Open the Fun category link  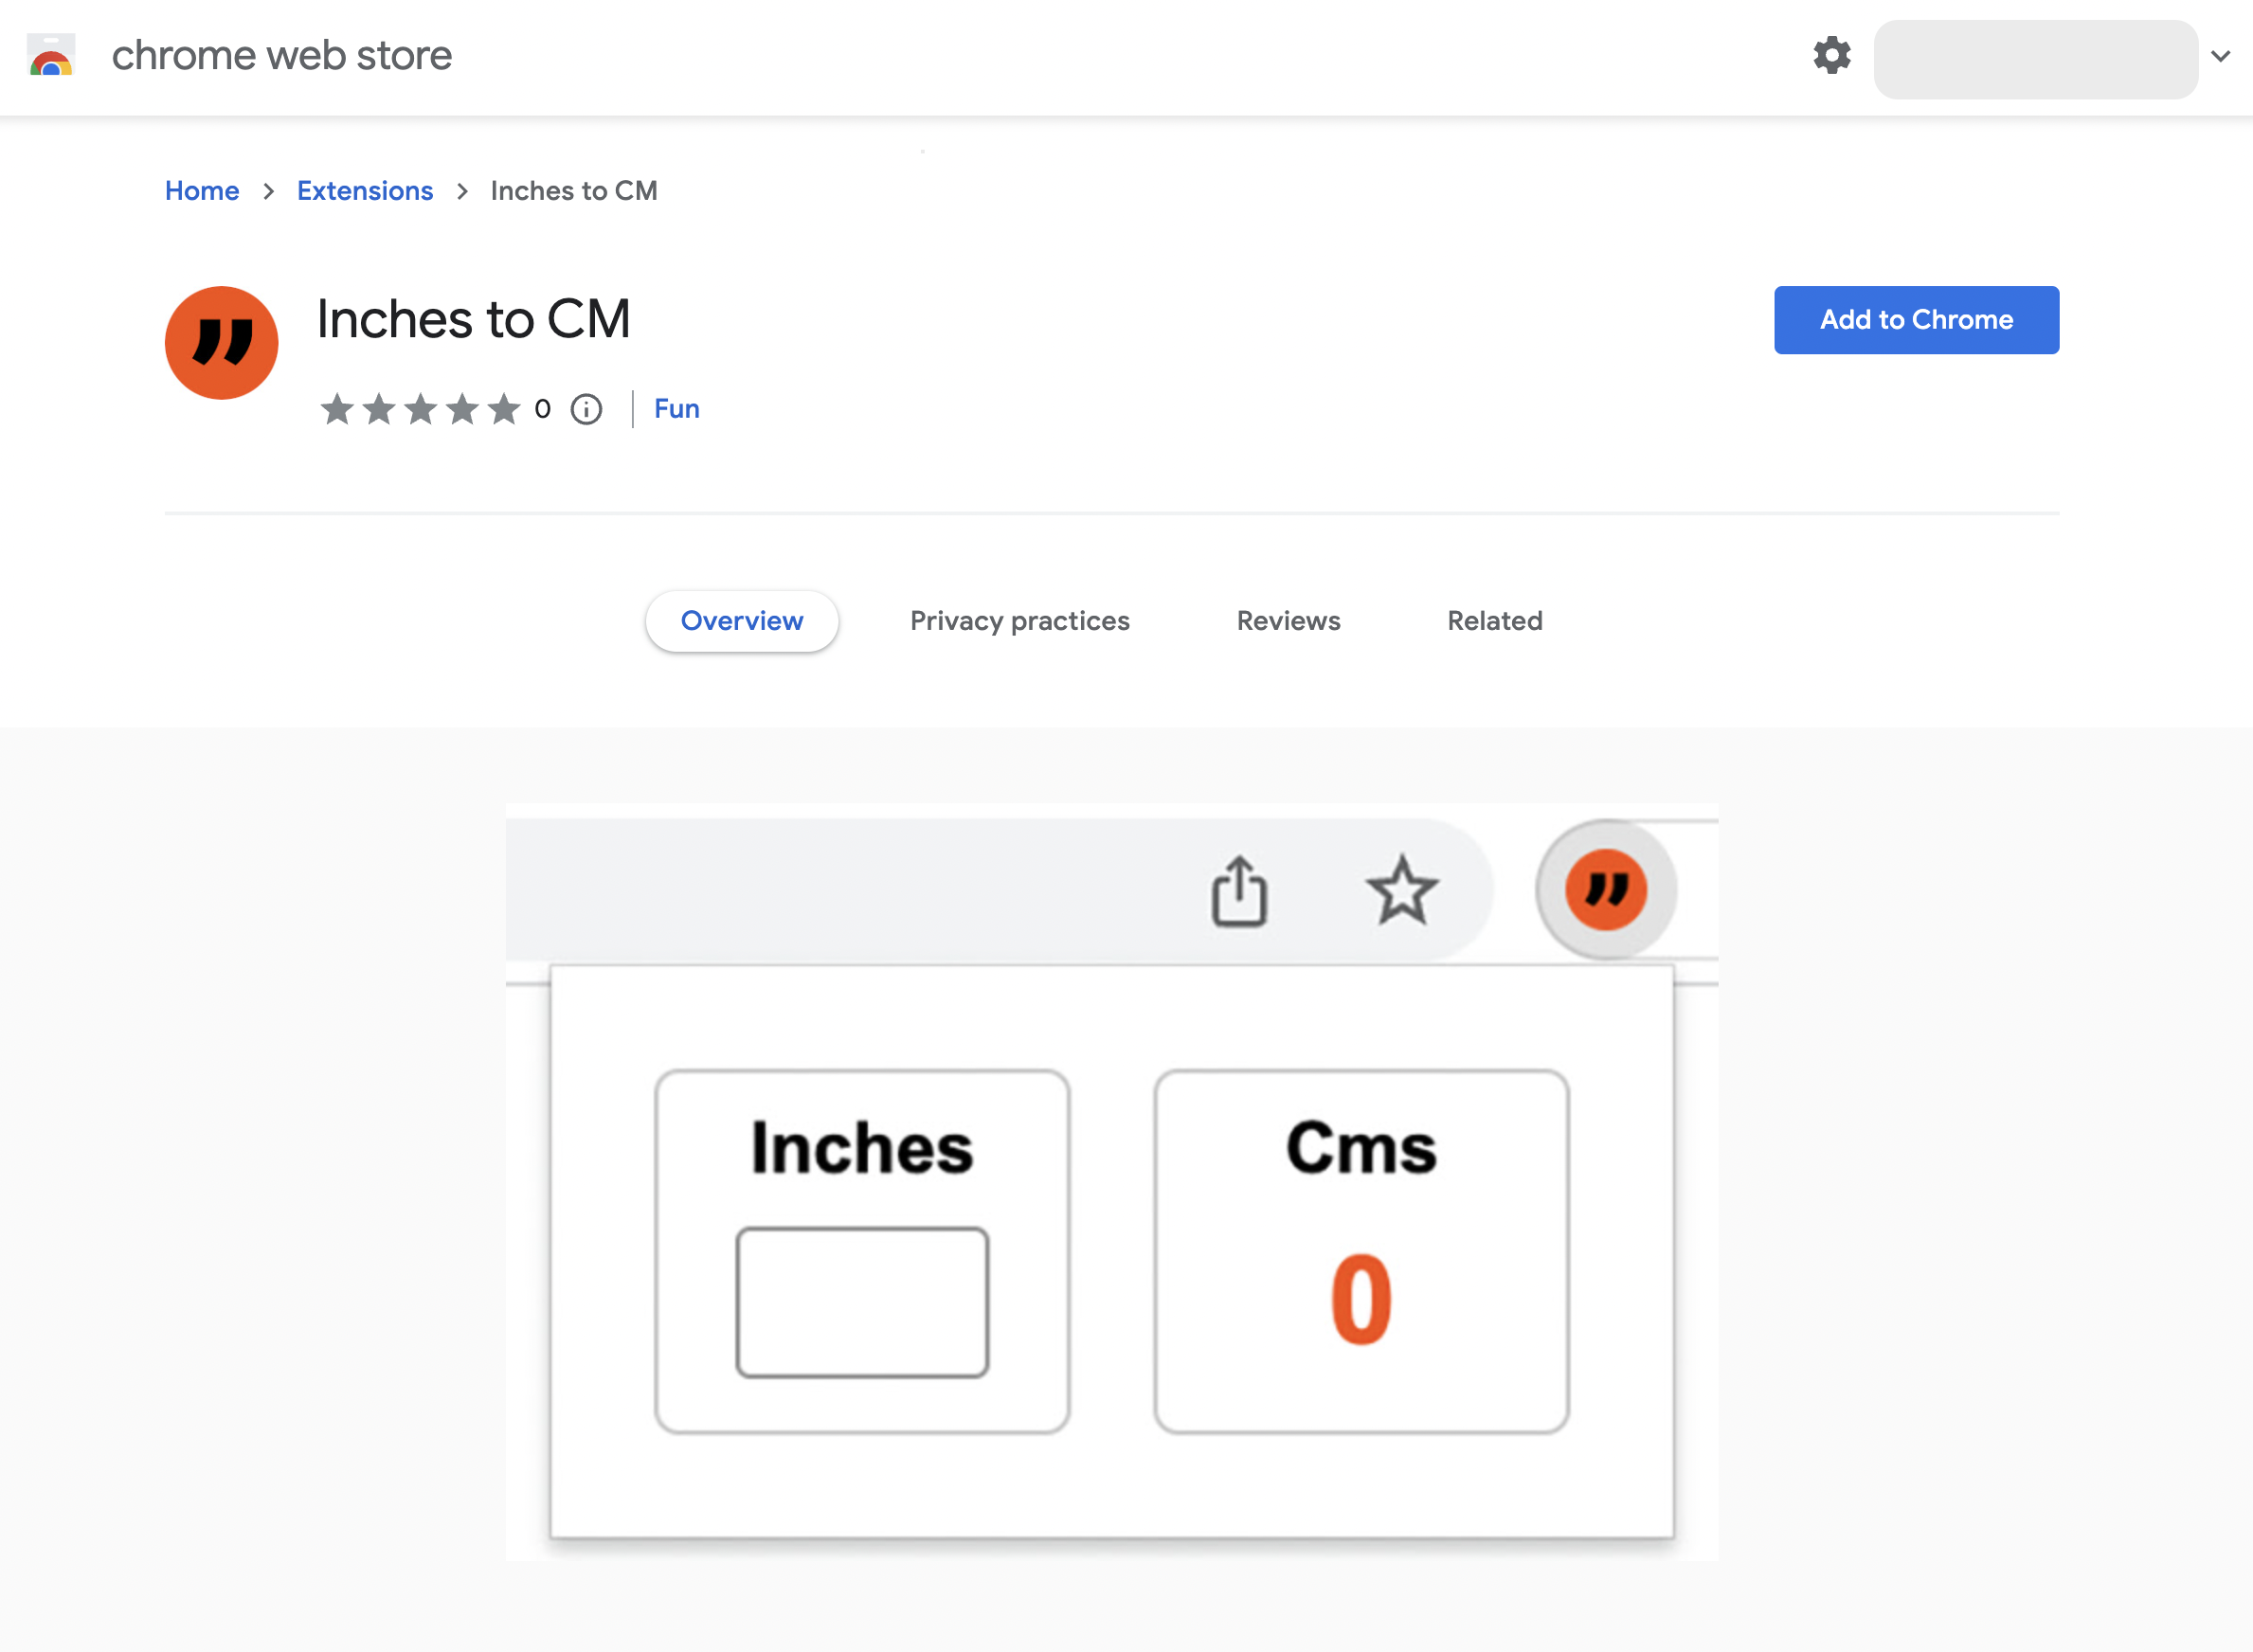676,408
